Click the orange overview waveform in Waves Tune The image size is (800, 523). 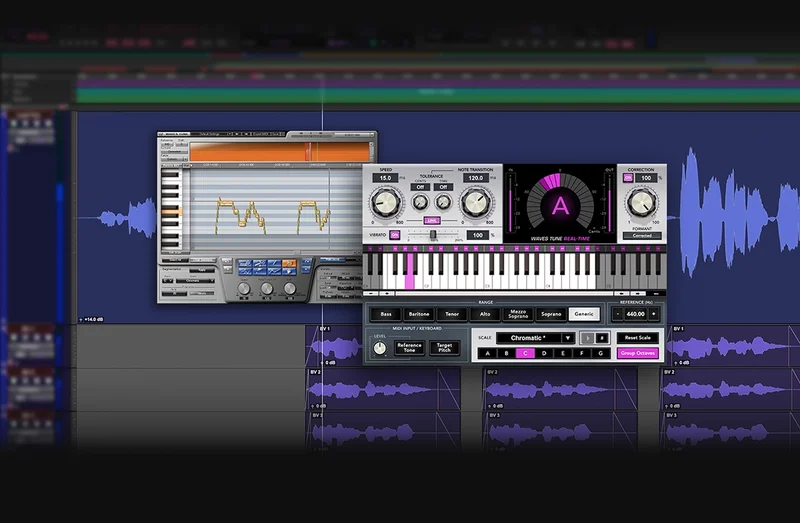click(x=281, y=152)
